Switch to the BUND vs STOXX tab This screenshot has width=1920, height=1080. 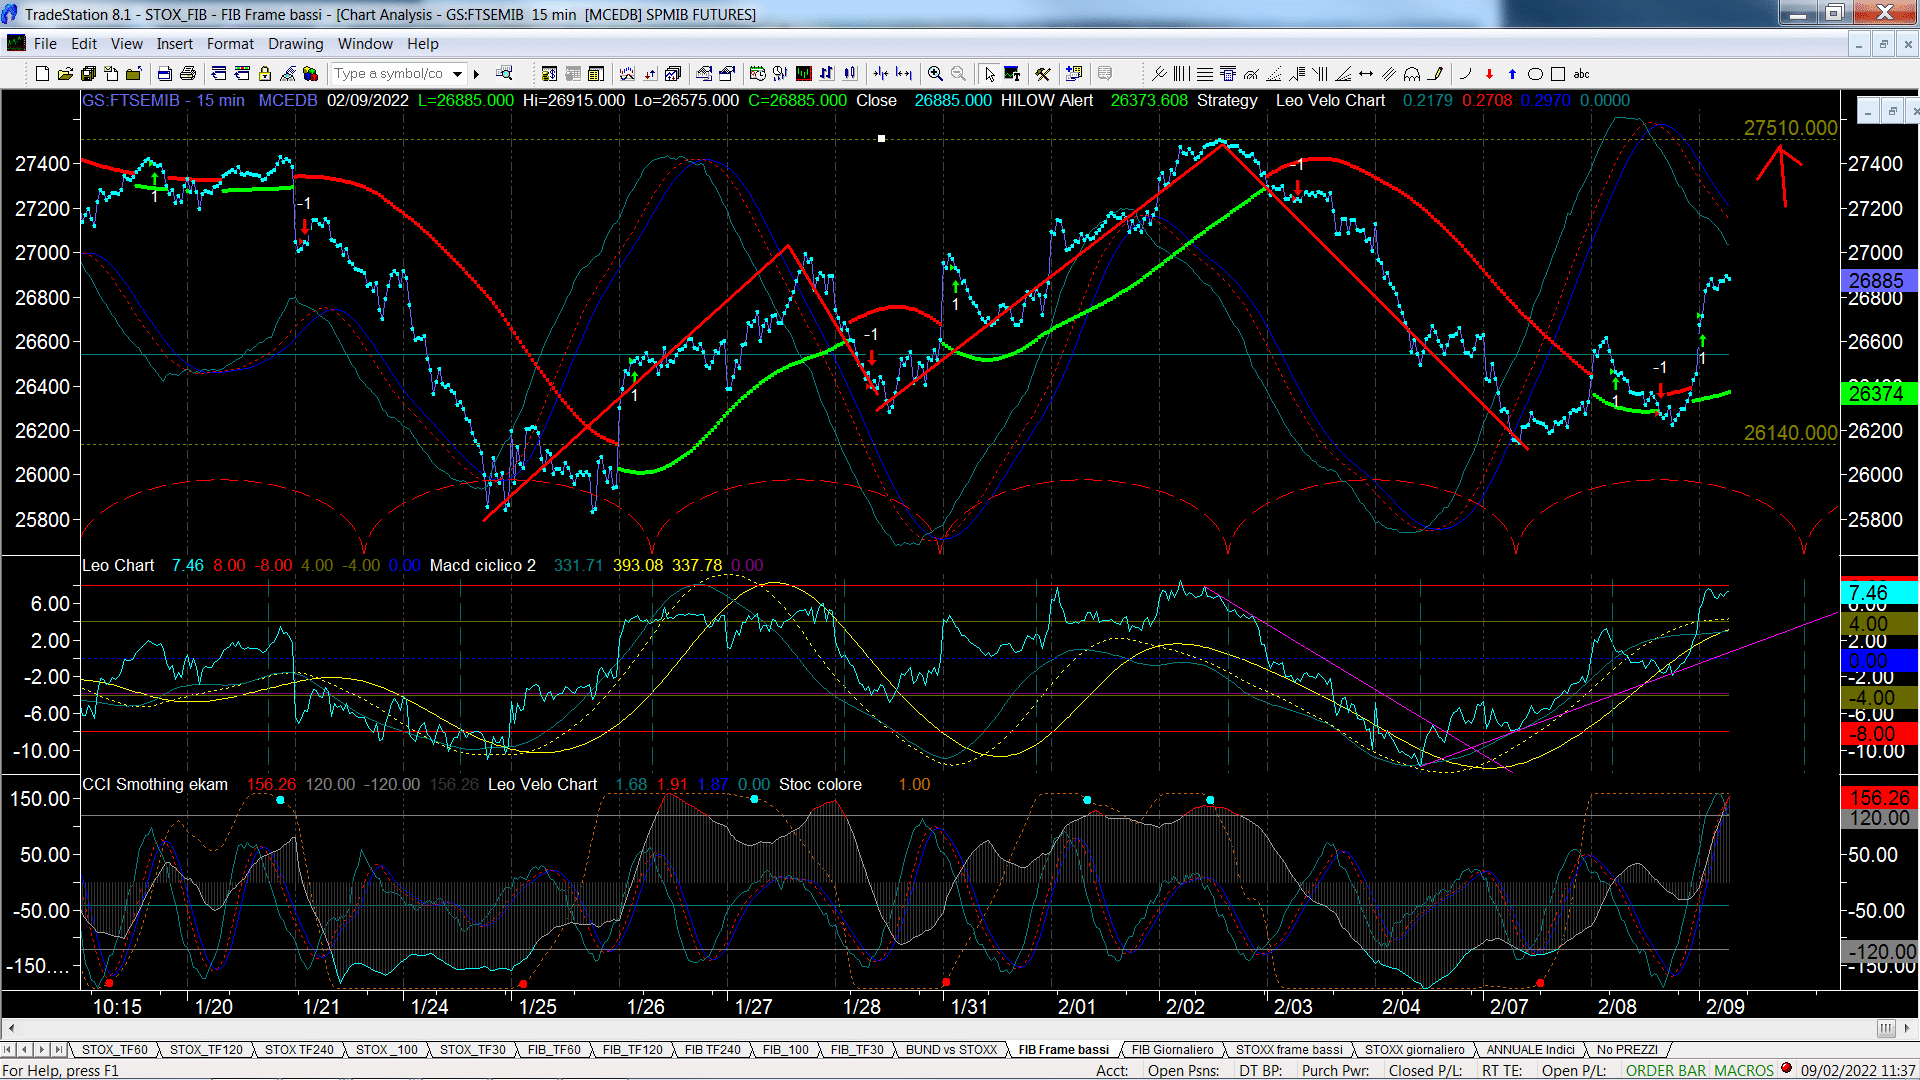(x=951, y=1050)
